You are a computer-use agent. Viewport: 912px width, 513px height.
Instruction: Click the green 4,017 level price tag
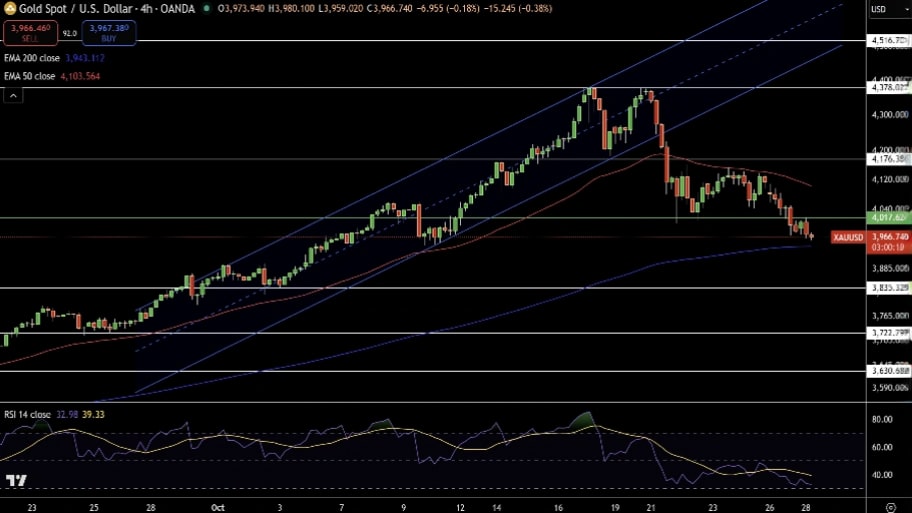click(889, 217)
